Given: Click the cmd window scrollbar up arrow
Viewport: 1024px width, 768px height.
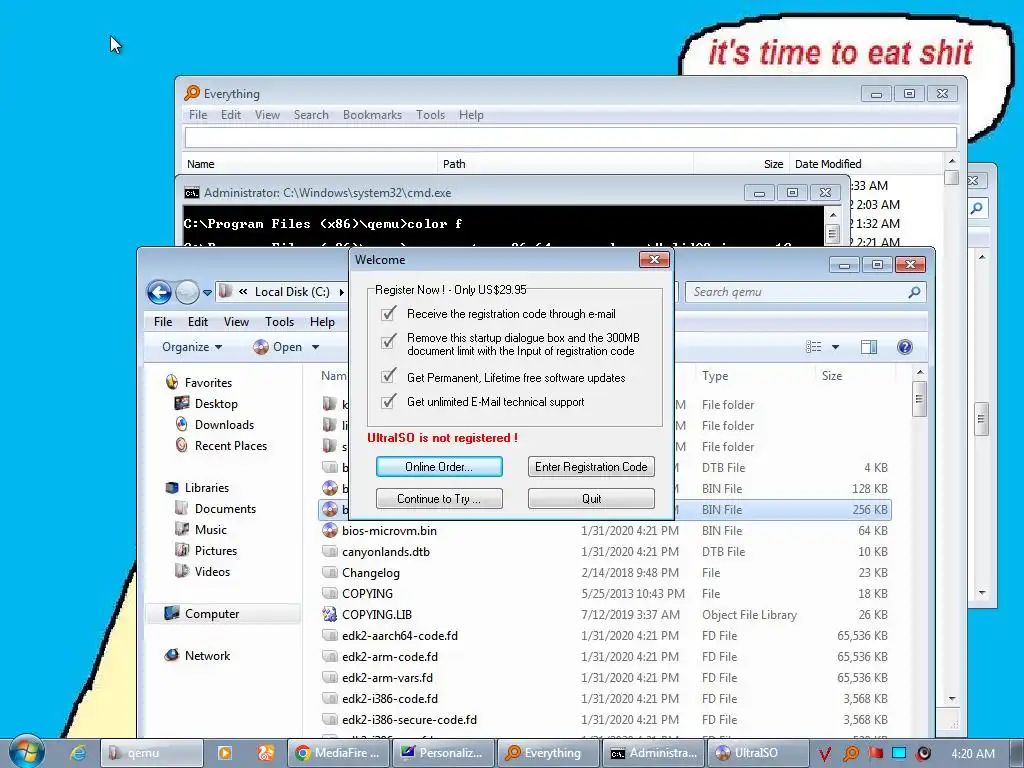Looking at the screenshot, I should (x=832, y=215).
